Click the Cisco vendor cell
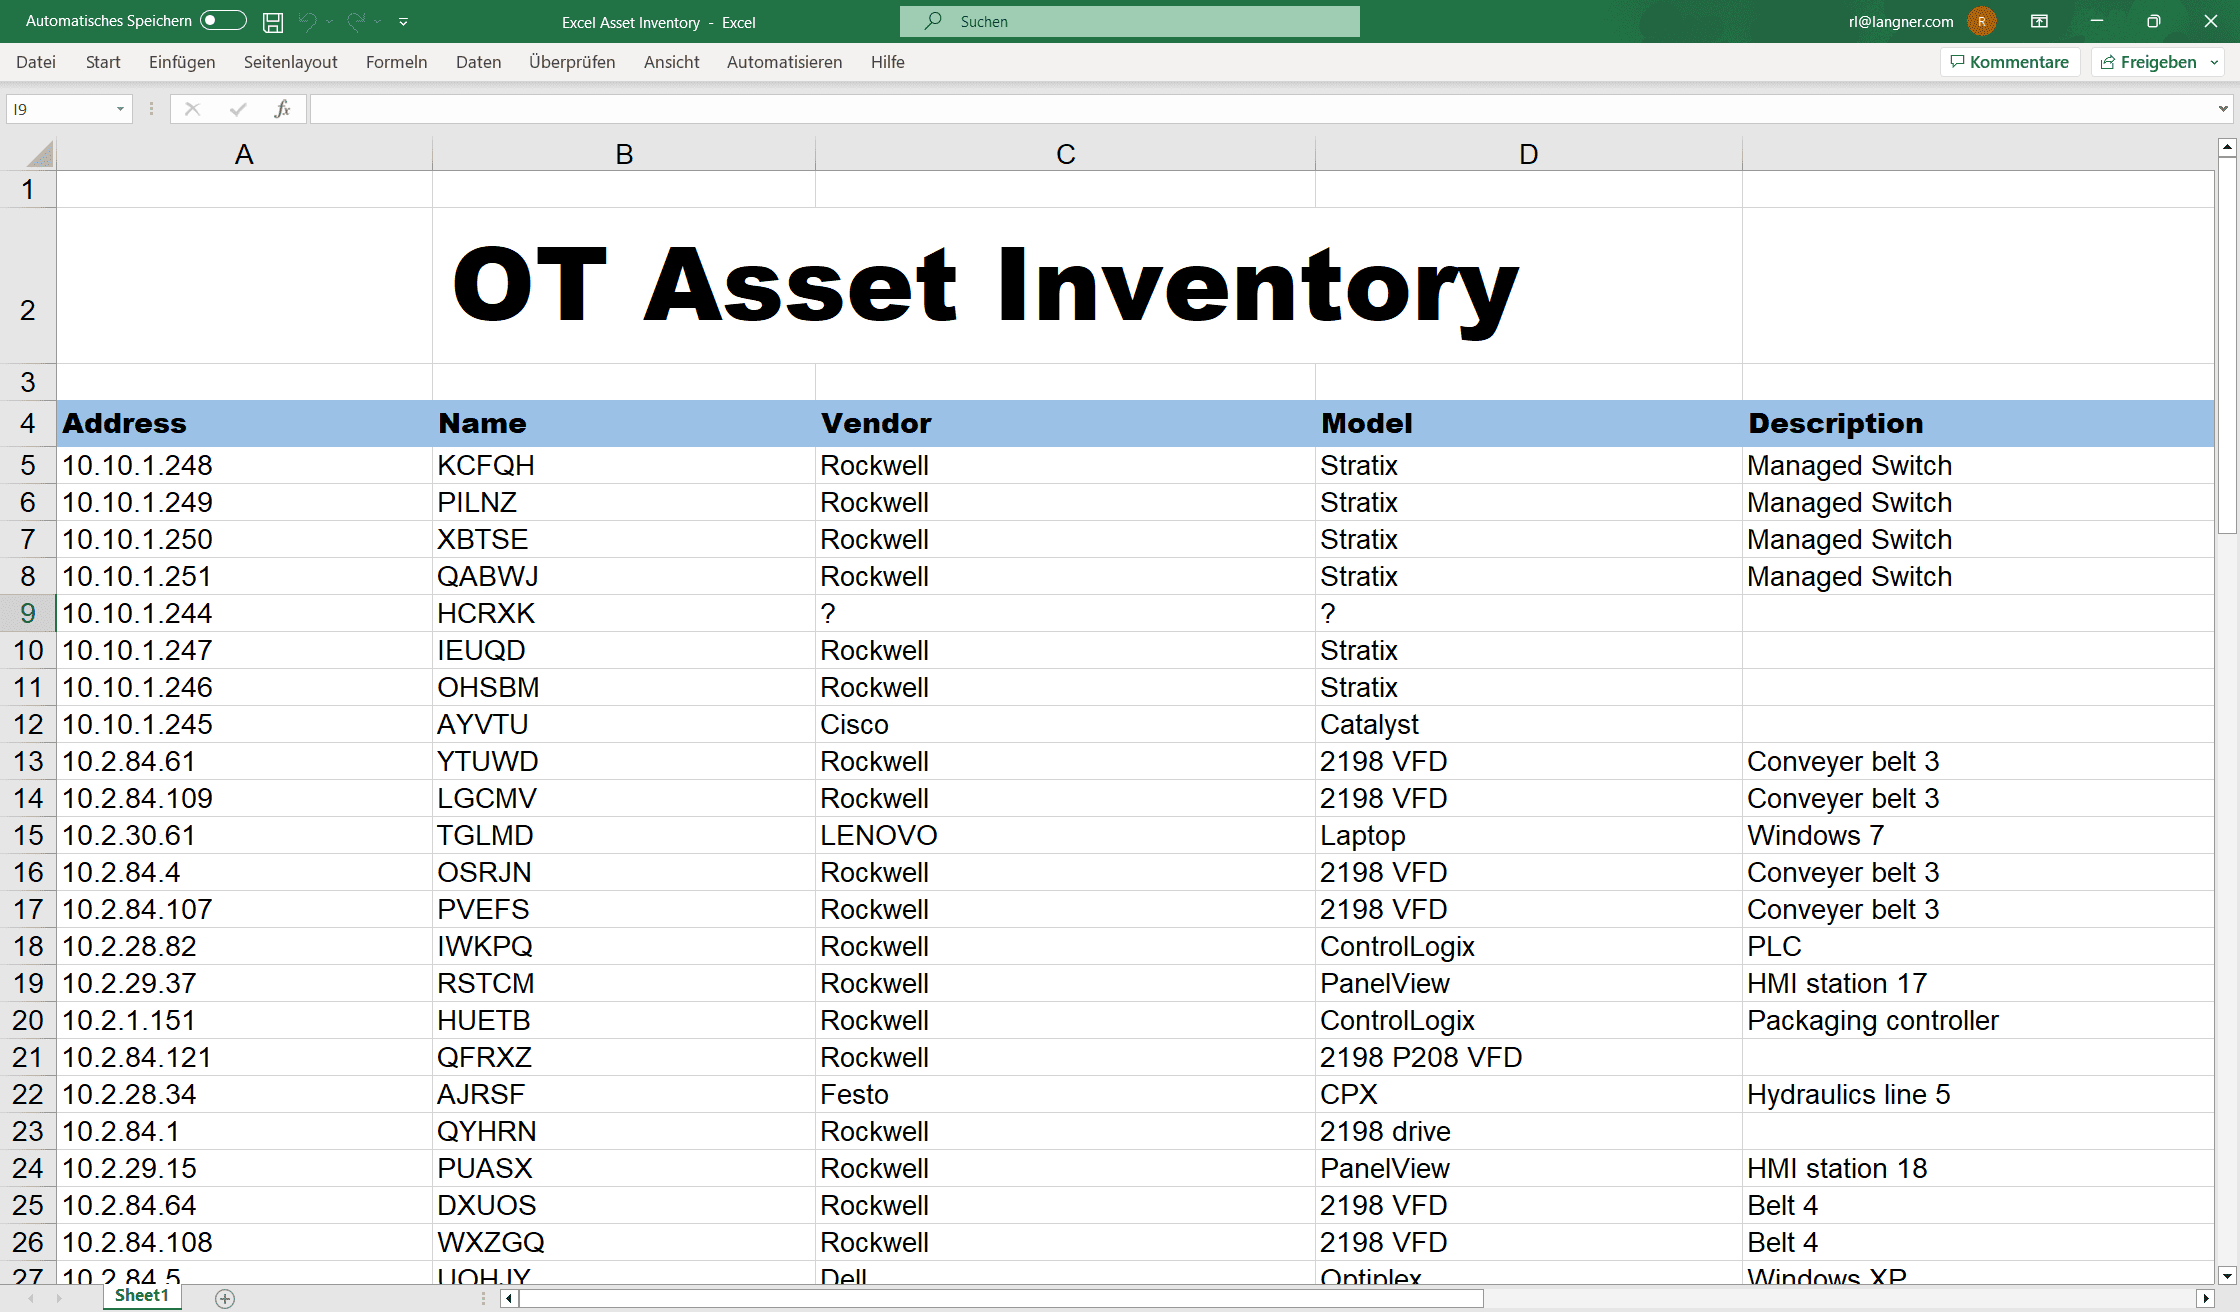 [x=1066, y=724]
